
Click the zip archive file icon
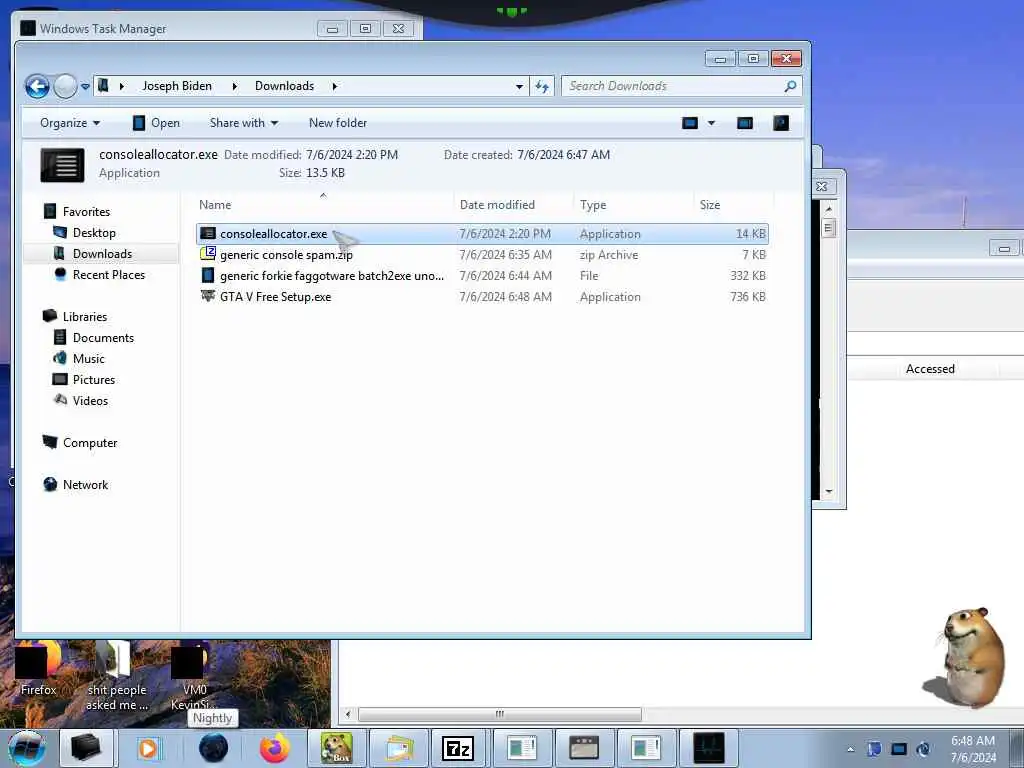coord(208,253)
